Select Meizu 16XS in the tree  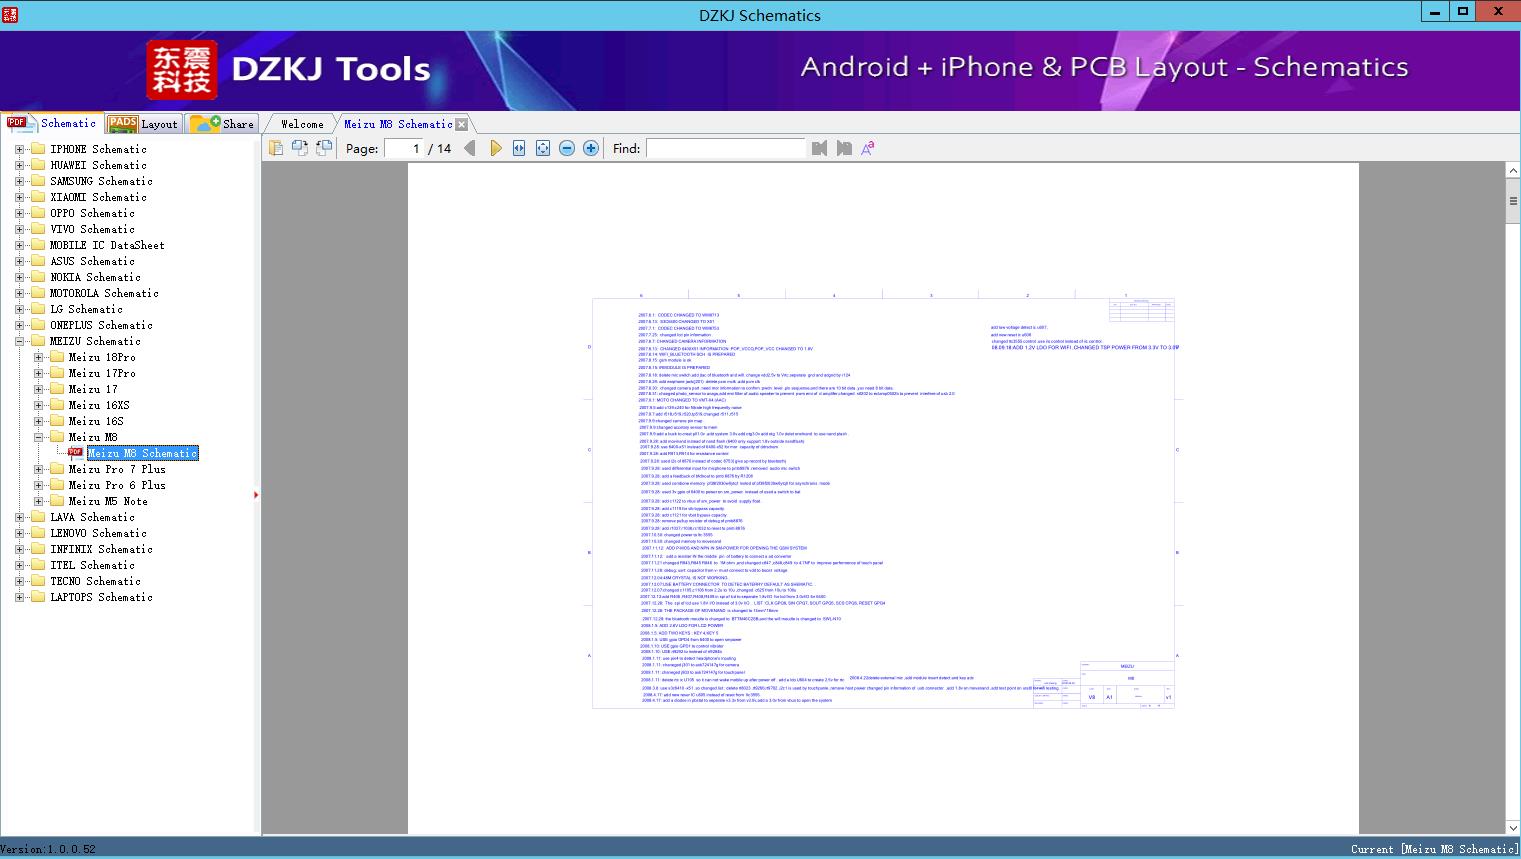(x=99, y=405)
